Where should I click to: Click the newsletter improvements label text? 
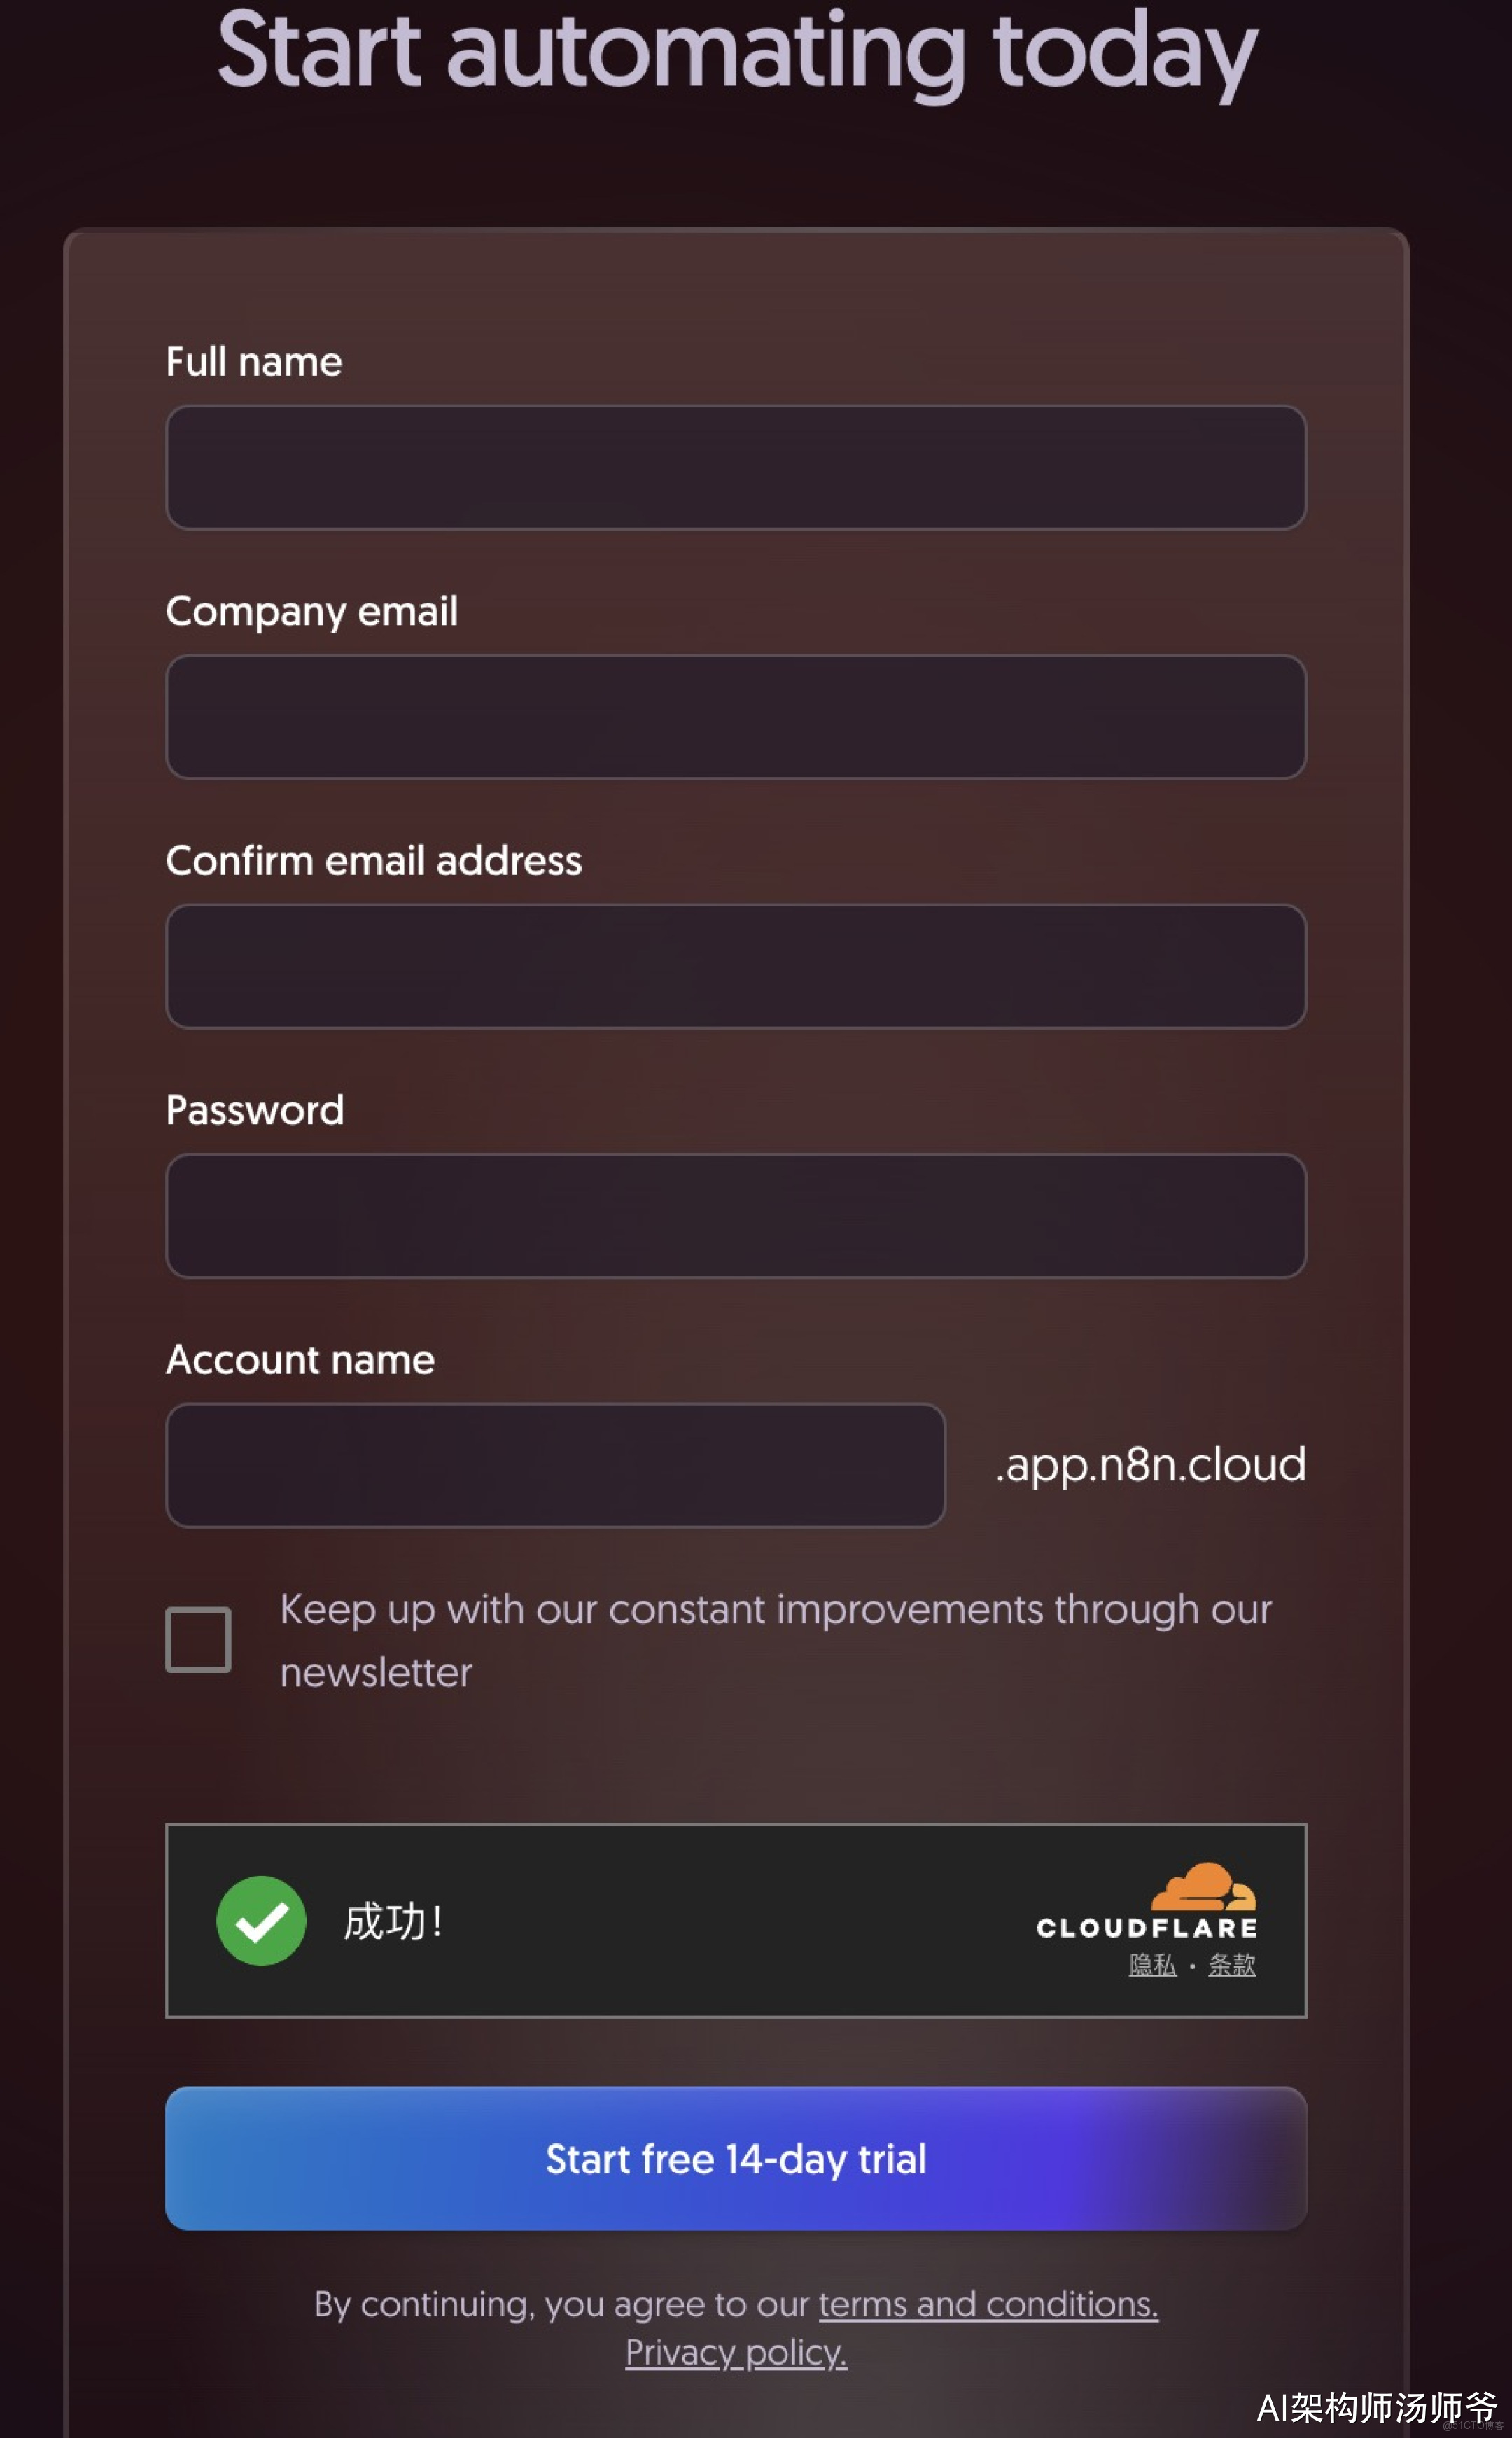(x=775, y=1640)
